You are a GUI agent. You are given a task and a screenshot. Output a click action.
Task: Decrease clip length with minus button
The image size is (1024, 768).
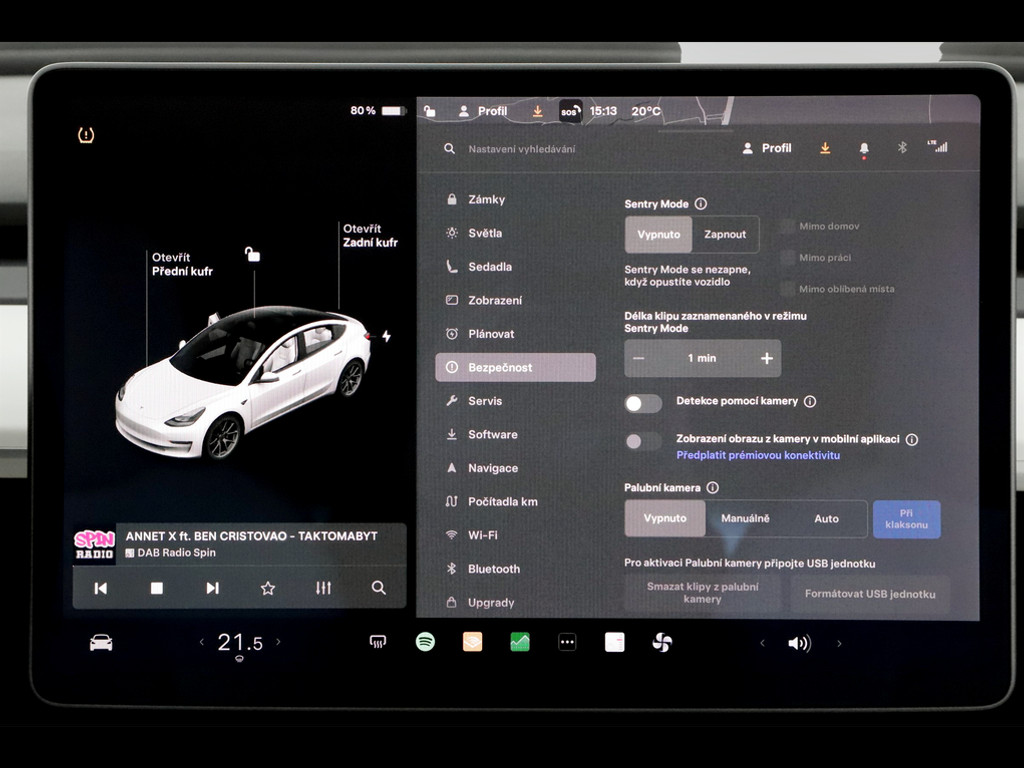[x=639, y=359]
